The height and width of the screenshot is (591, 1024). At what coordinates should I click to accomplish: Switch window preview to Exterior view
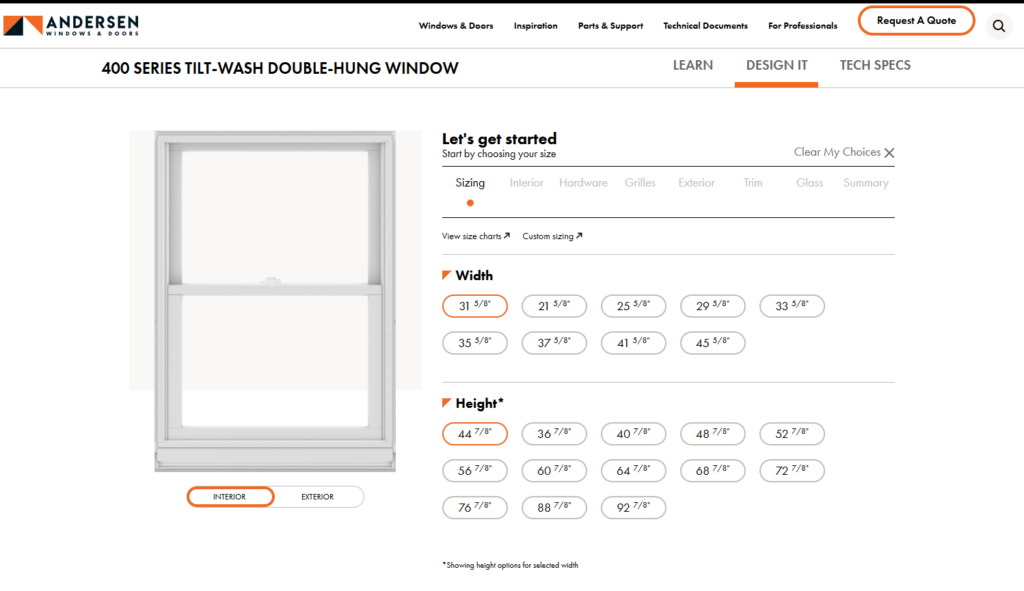point(318,497)
